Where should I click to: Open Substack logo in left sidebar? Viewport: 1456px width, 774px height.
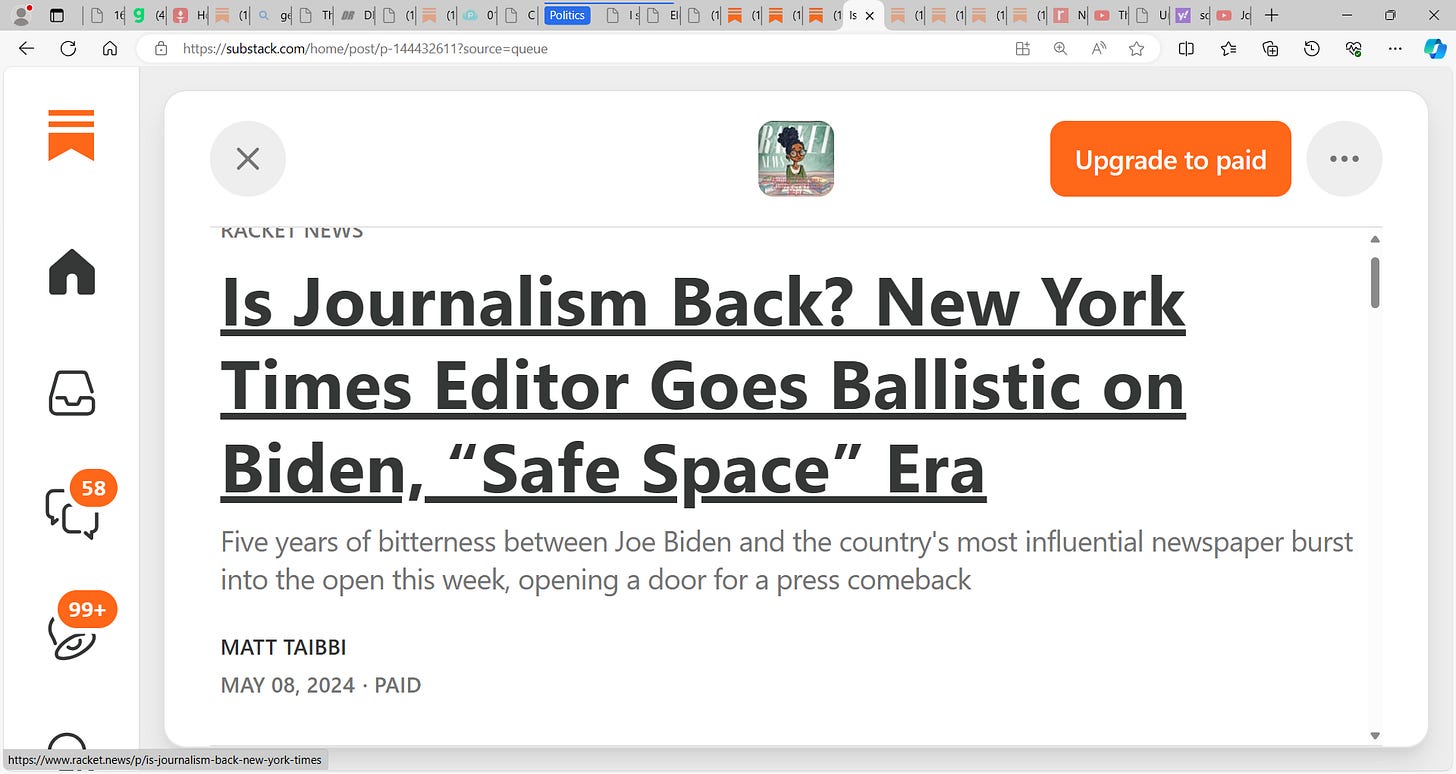pos(71,135)
